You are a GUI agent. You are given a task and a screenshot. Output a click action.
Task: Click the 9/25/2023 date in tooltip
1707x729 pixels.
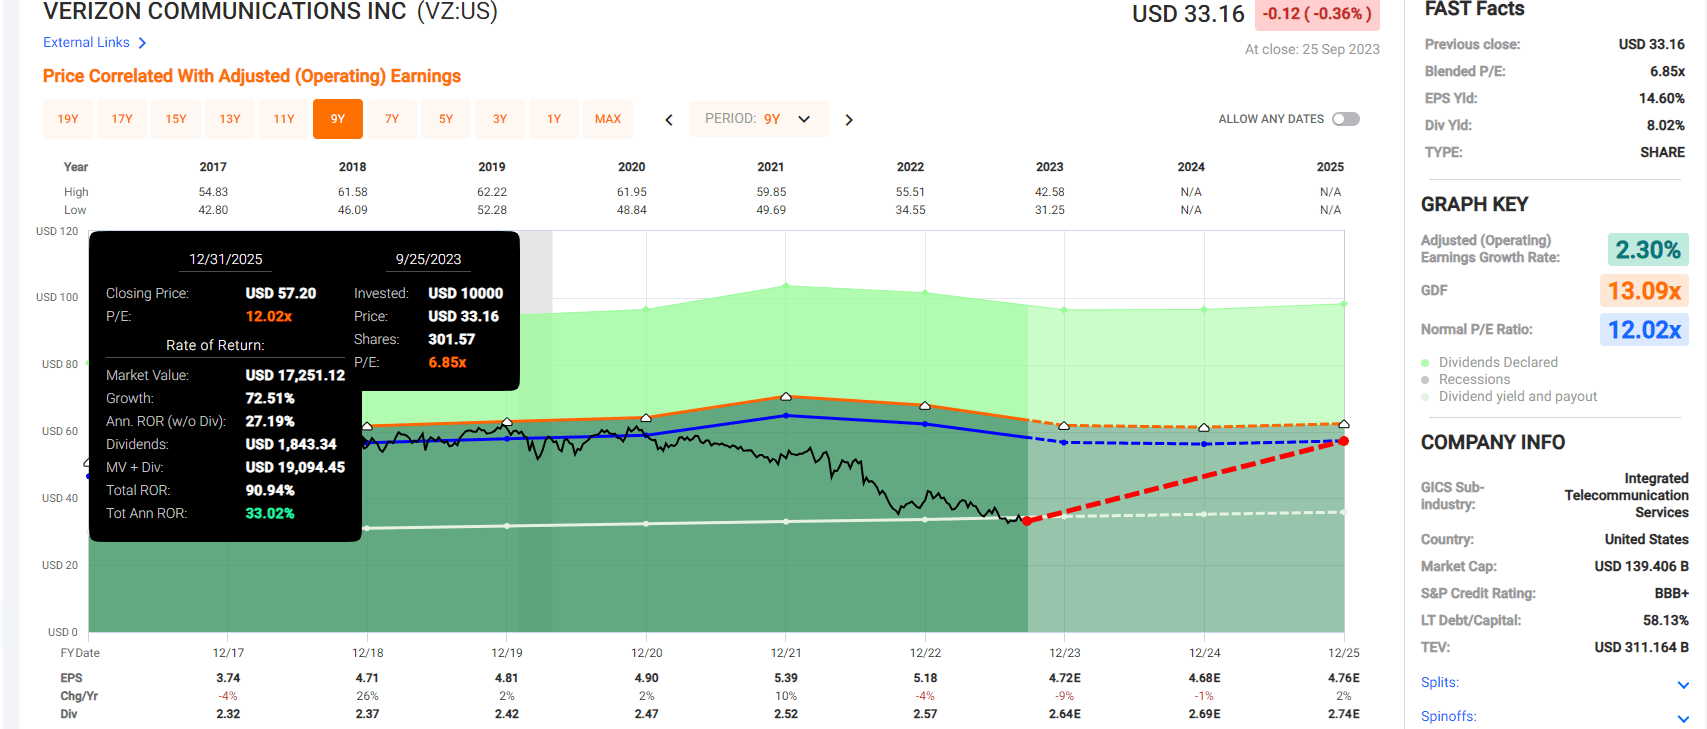428,259
